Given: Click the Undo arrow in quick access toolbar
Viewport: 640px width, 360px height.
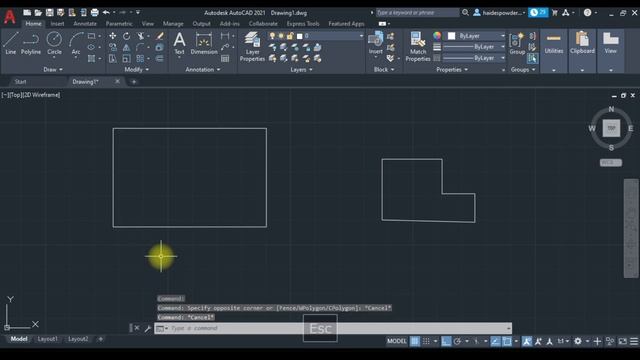Looking at the screenshot, I should coord(106,13).
